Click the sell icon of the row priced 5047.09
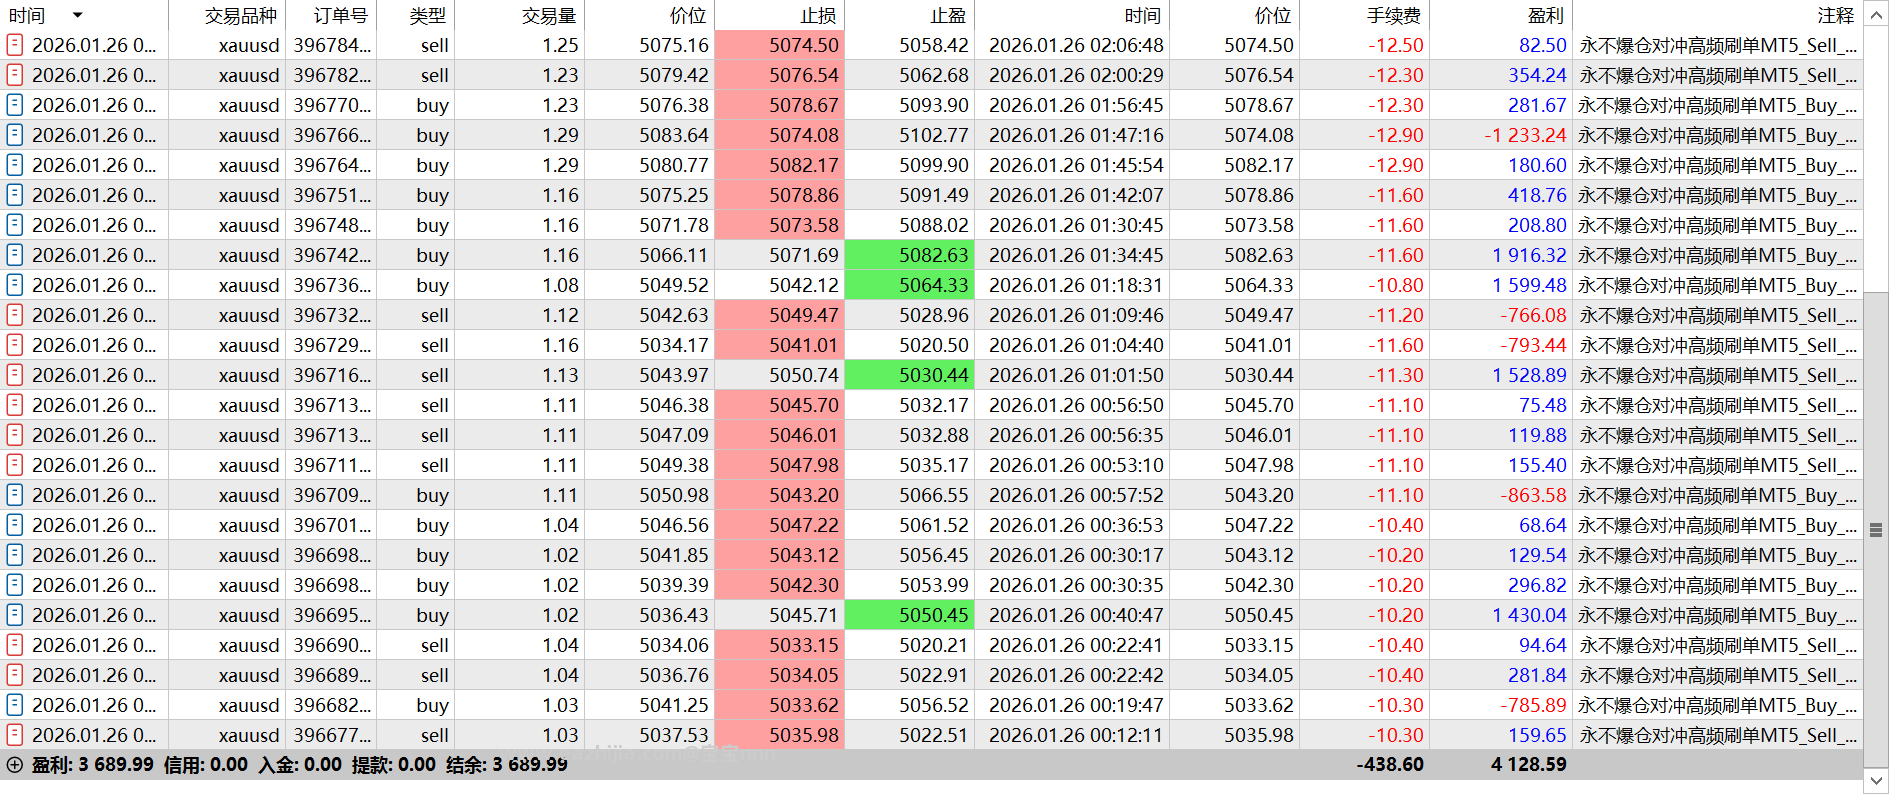 [x=15, y=435]
